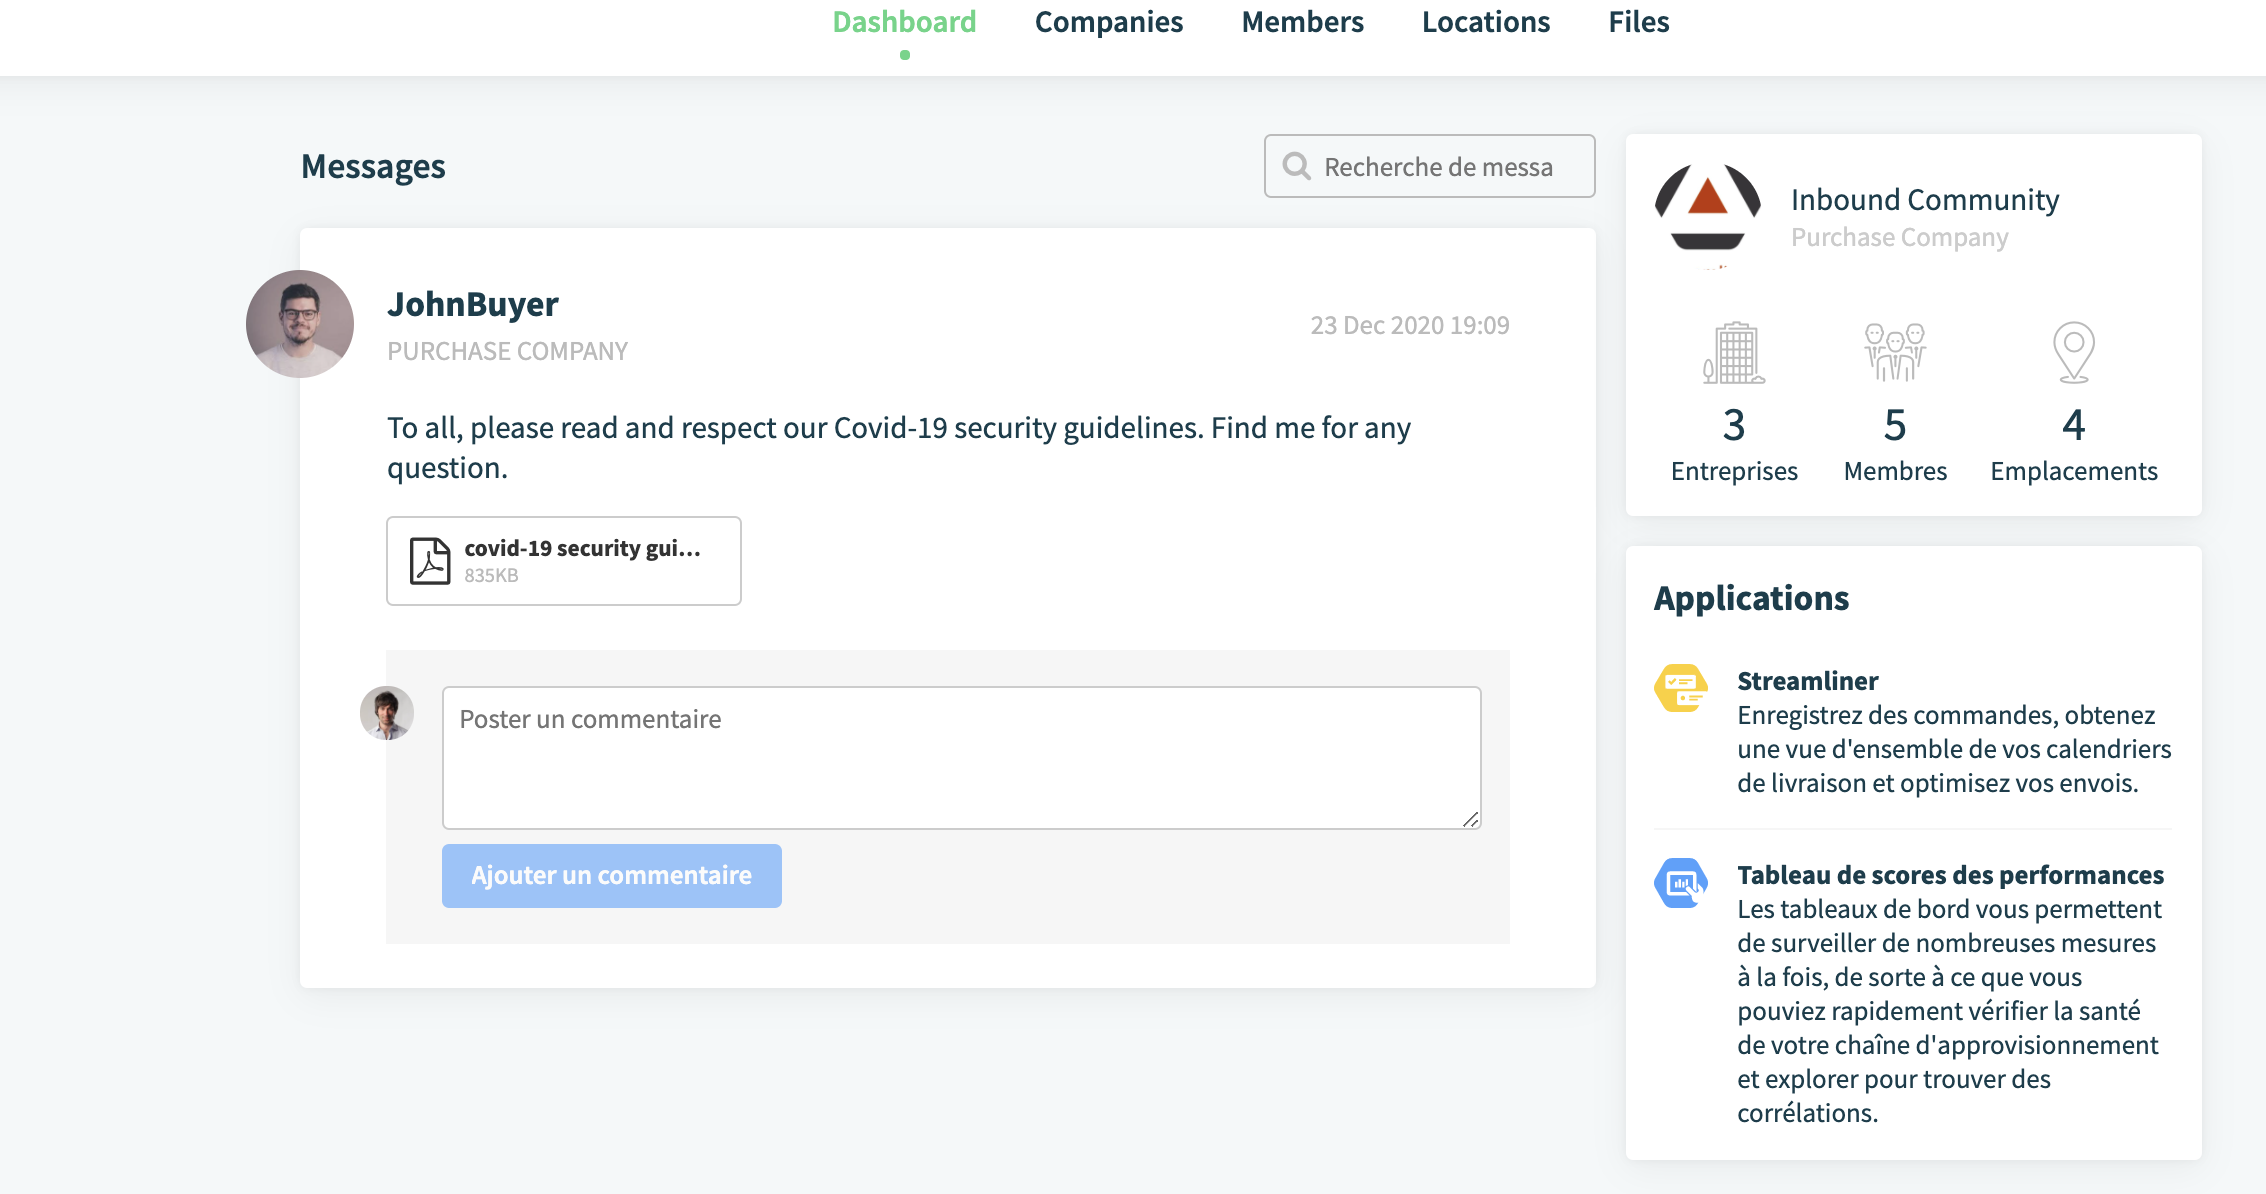Click the search magnifier icon

(1297, 166)
